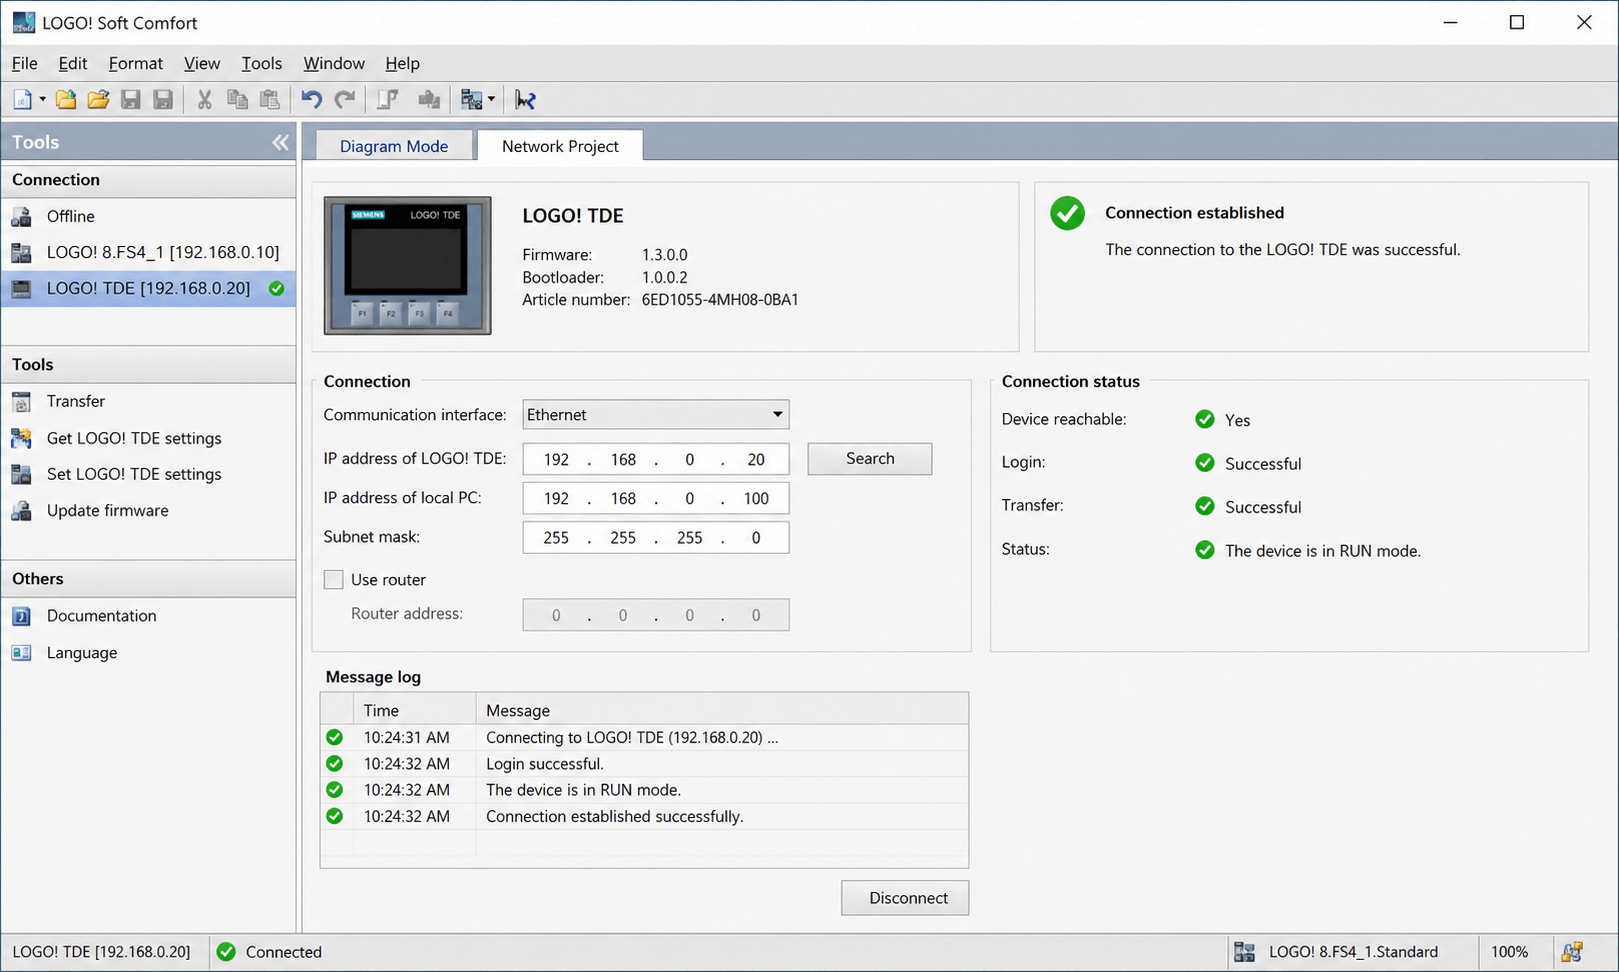Click Status RUN mode green check icon
This screenshot has height=972, width=1619.
[x=1205, y=550]
